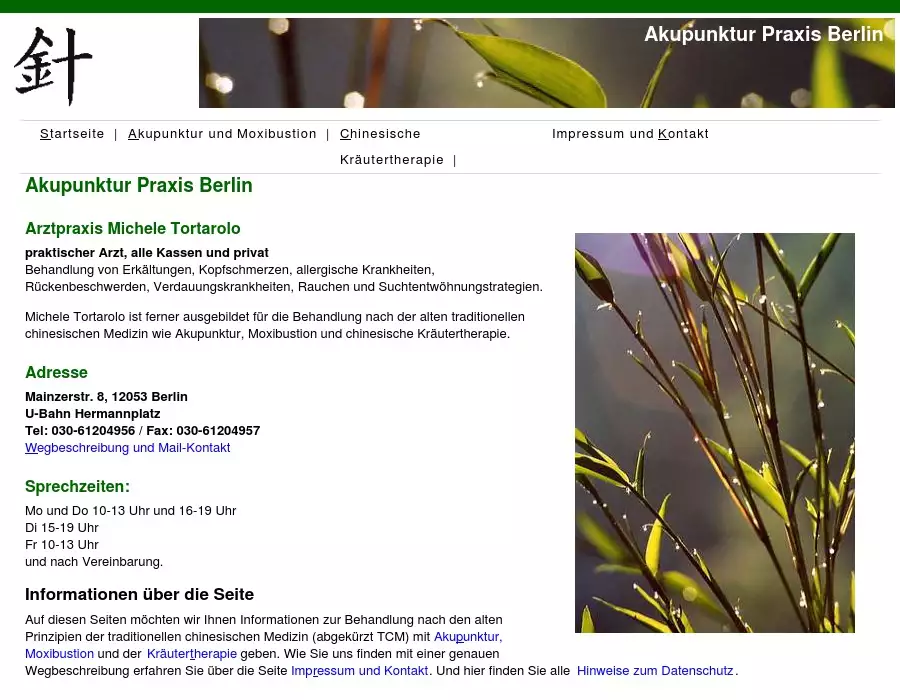Open Chinesische Kräutertherapie from the navigation bar
The width and height of the screenshot is (900, 700).
coord(380,134)
